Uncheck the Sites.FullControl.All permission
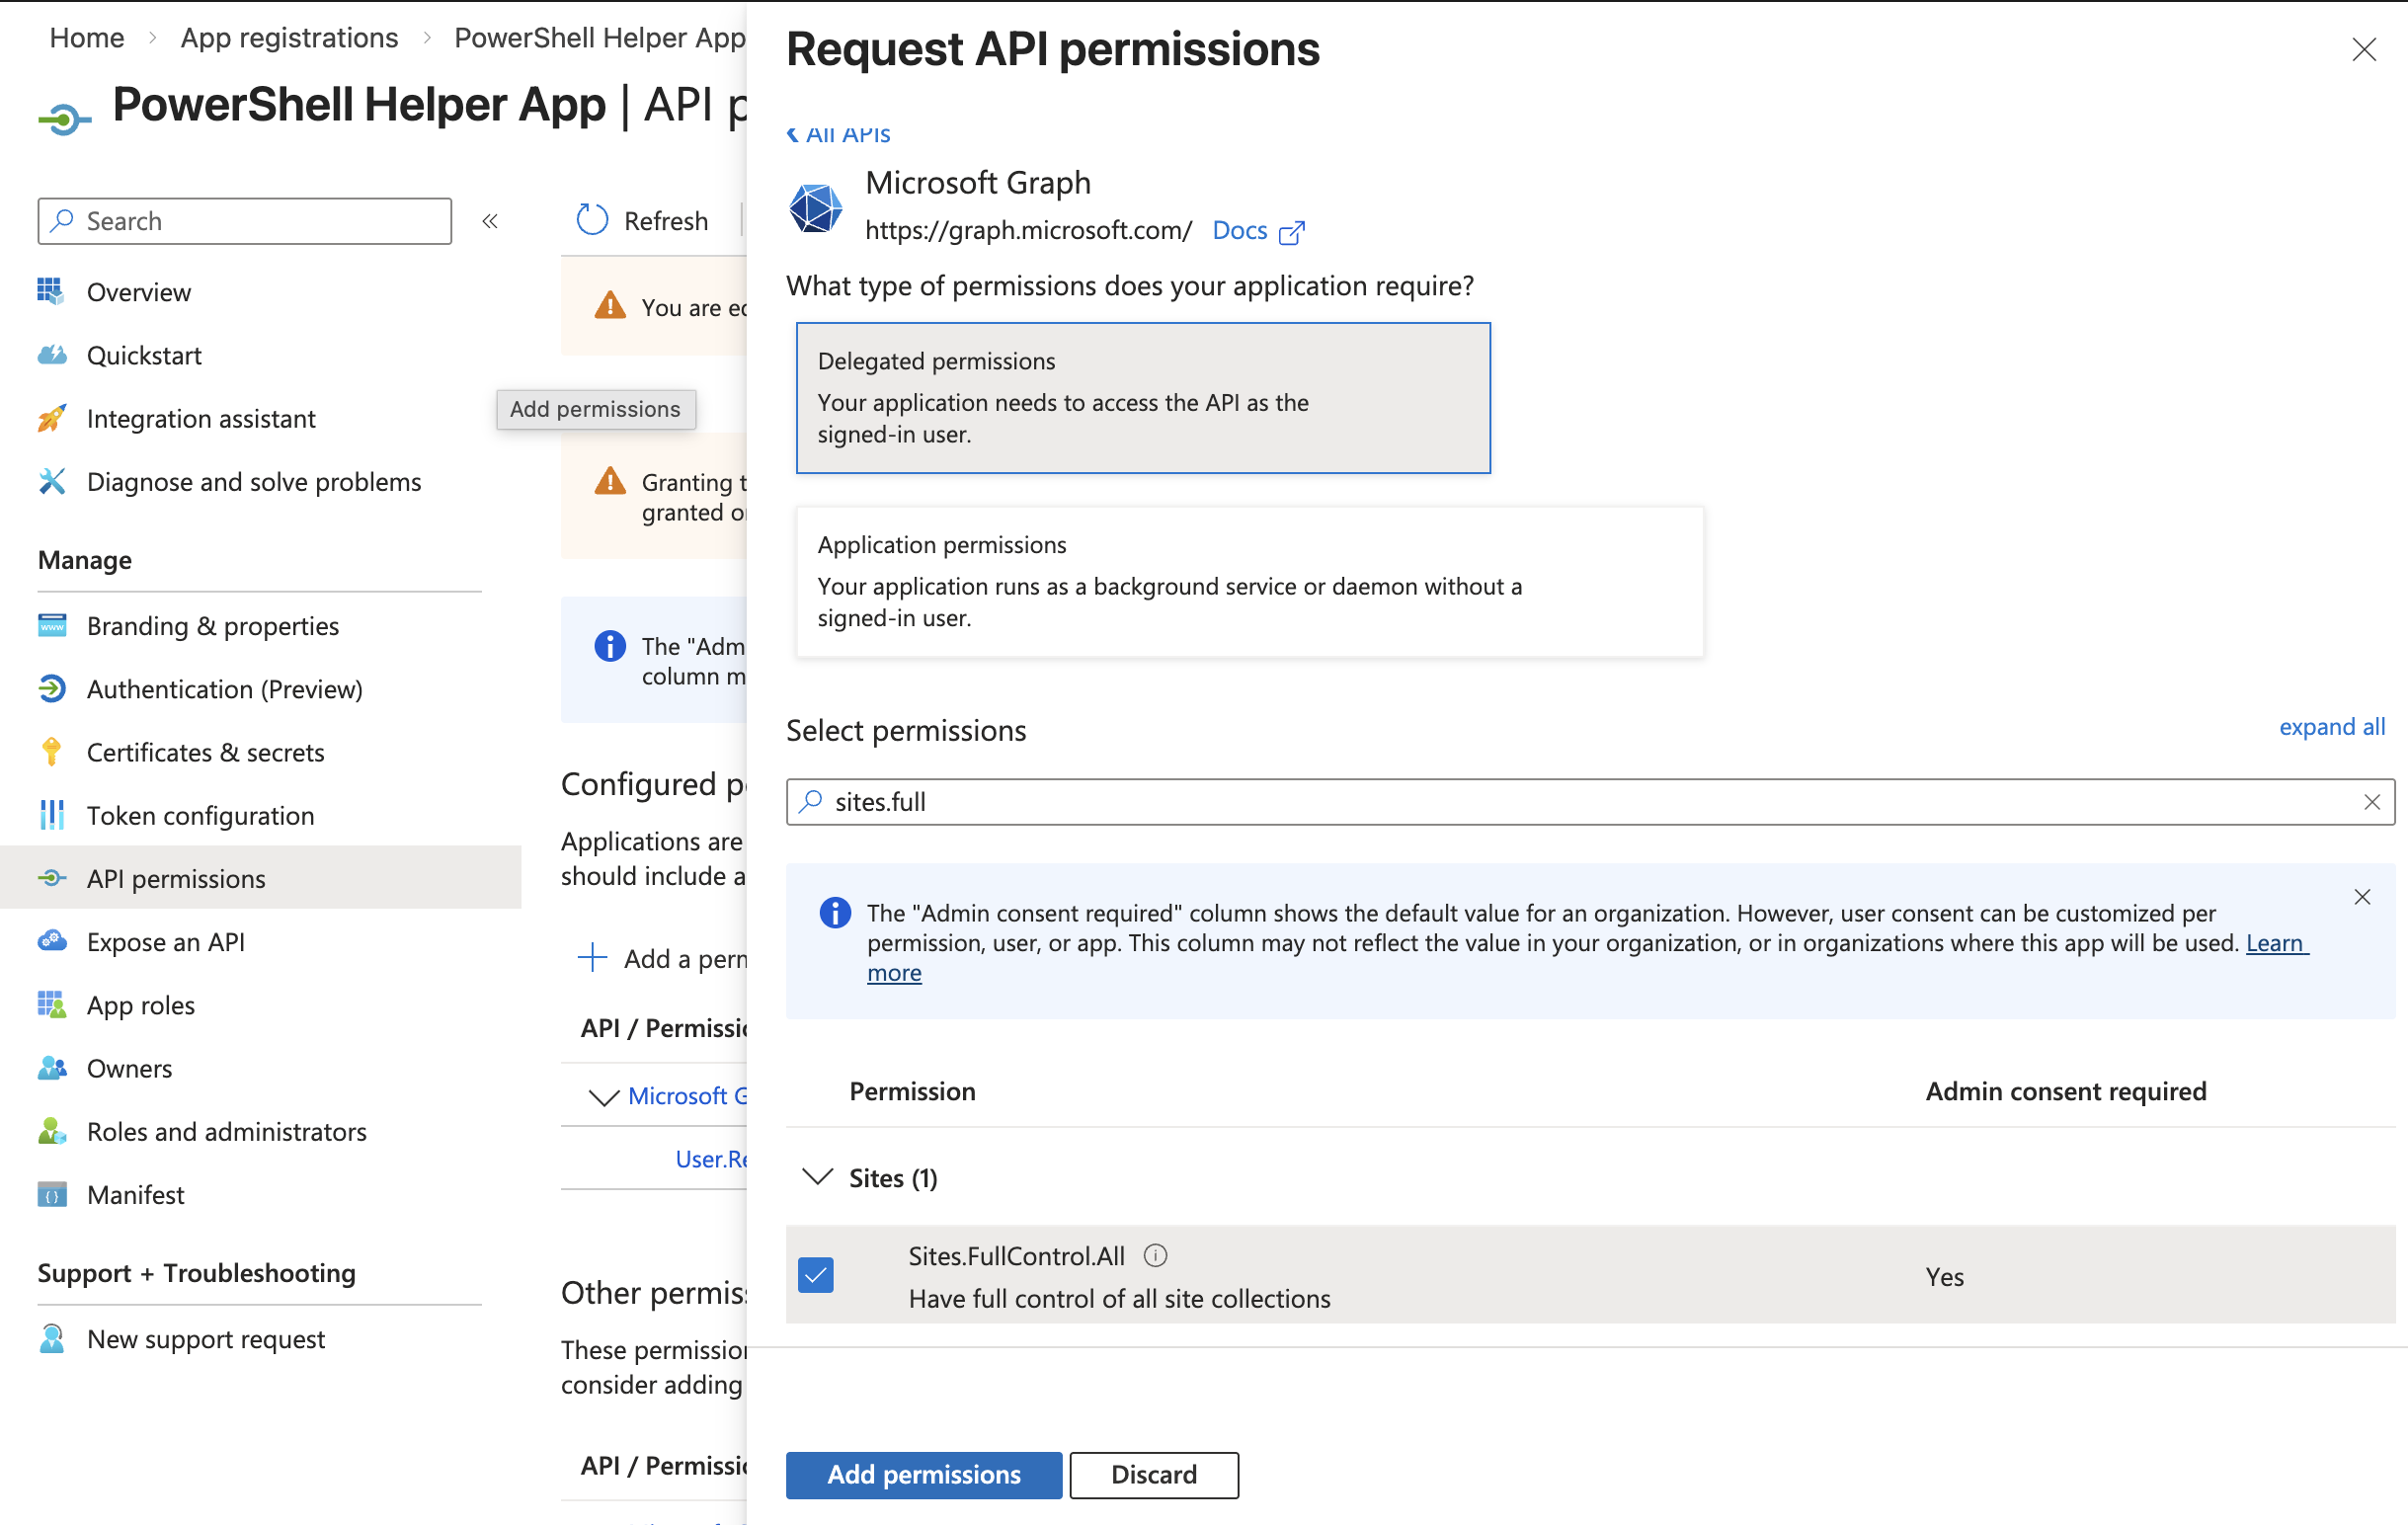2408x1525 pixels. (815, 1275)
